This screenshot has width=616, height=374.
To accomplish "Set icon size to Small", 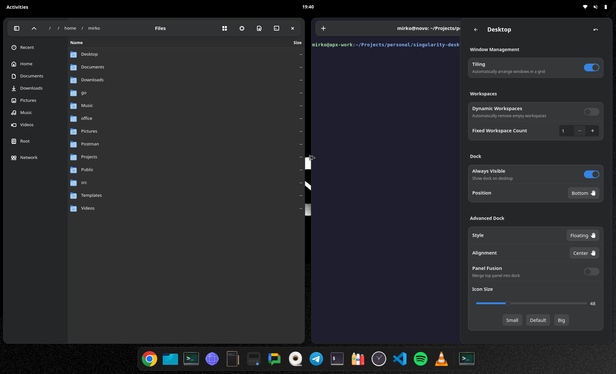I will pyautogui.click(x=512, y=320).
